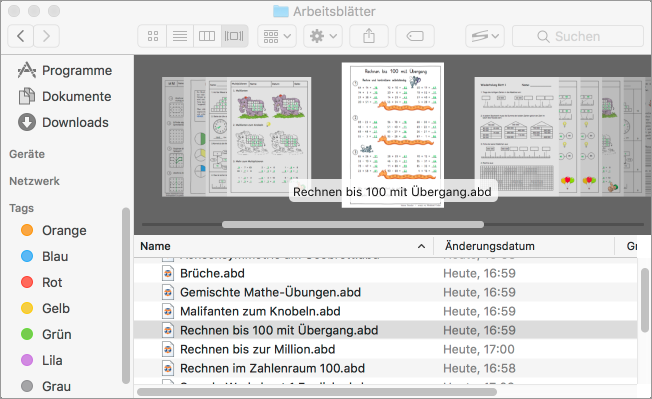Click the Cover Flow horizontal scrubber
The image size is (652, 399).
[x=353, y=224]
